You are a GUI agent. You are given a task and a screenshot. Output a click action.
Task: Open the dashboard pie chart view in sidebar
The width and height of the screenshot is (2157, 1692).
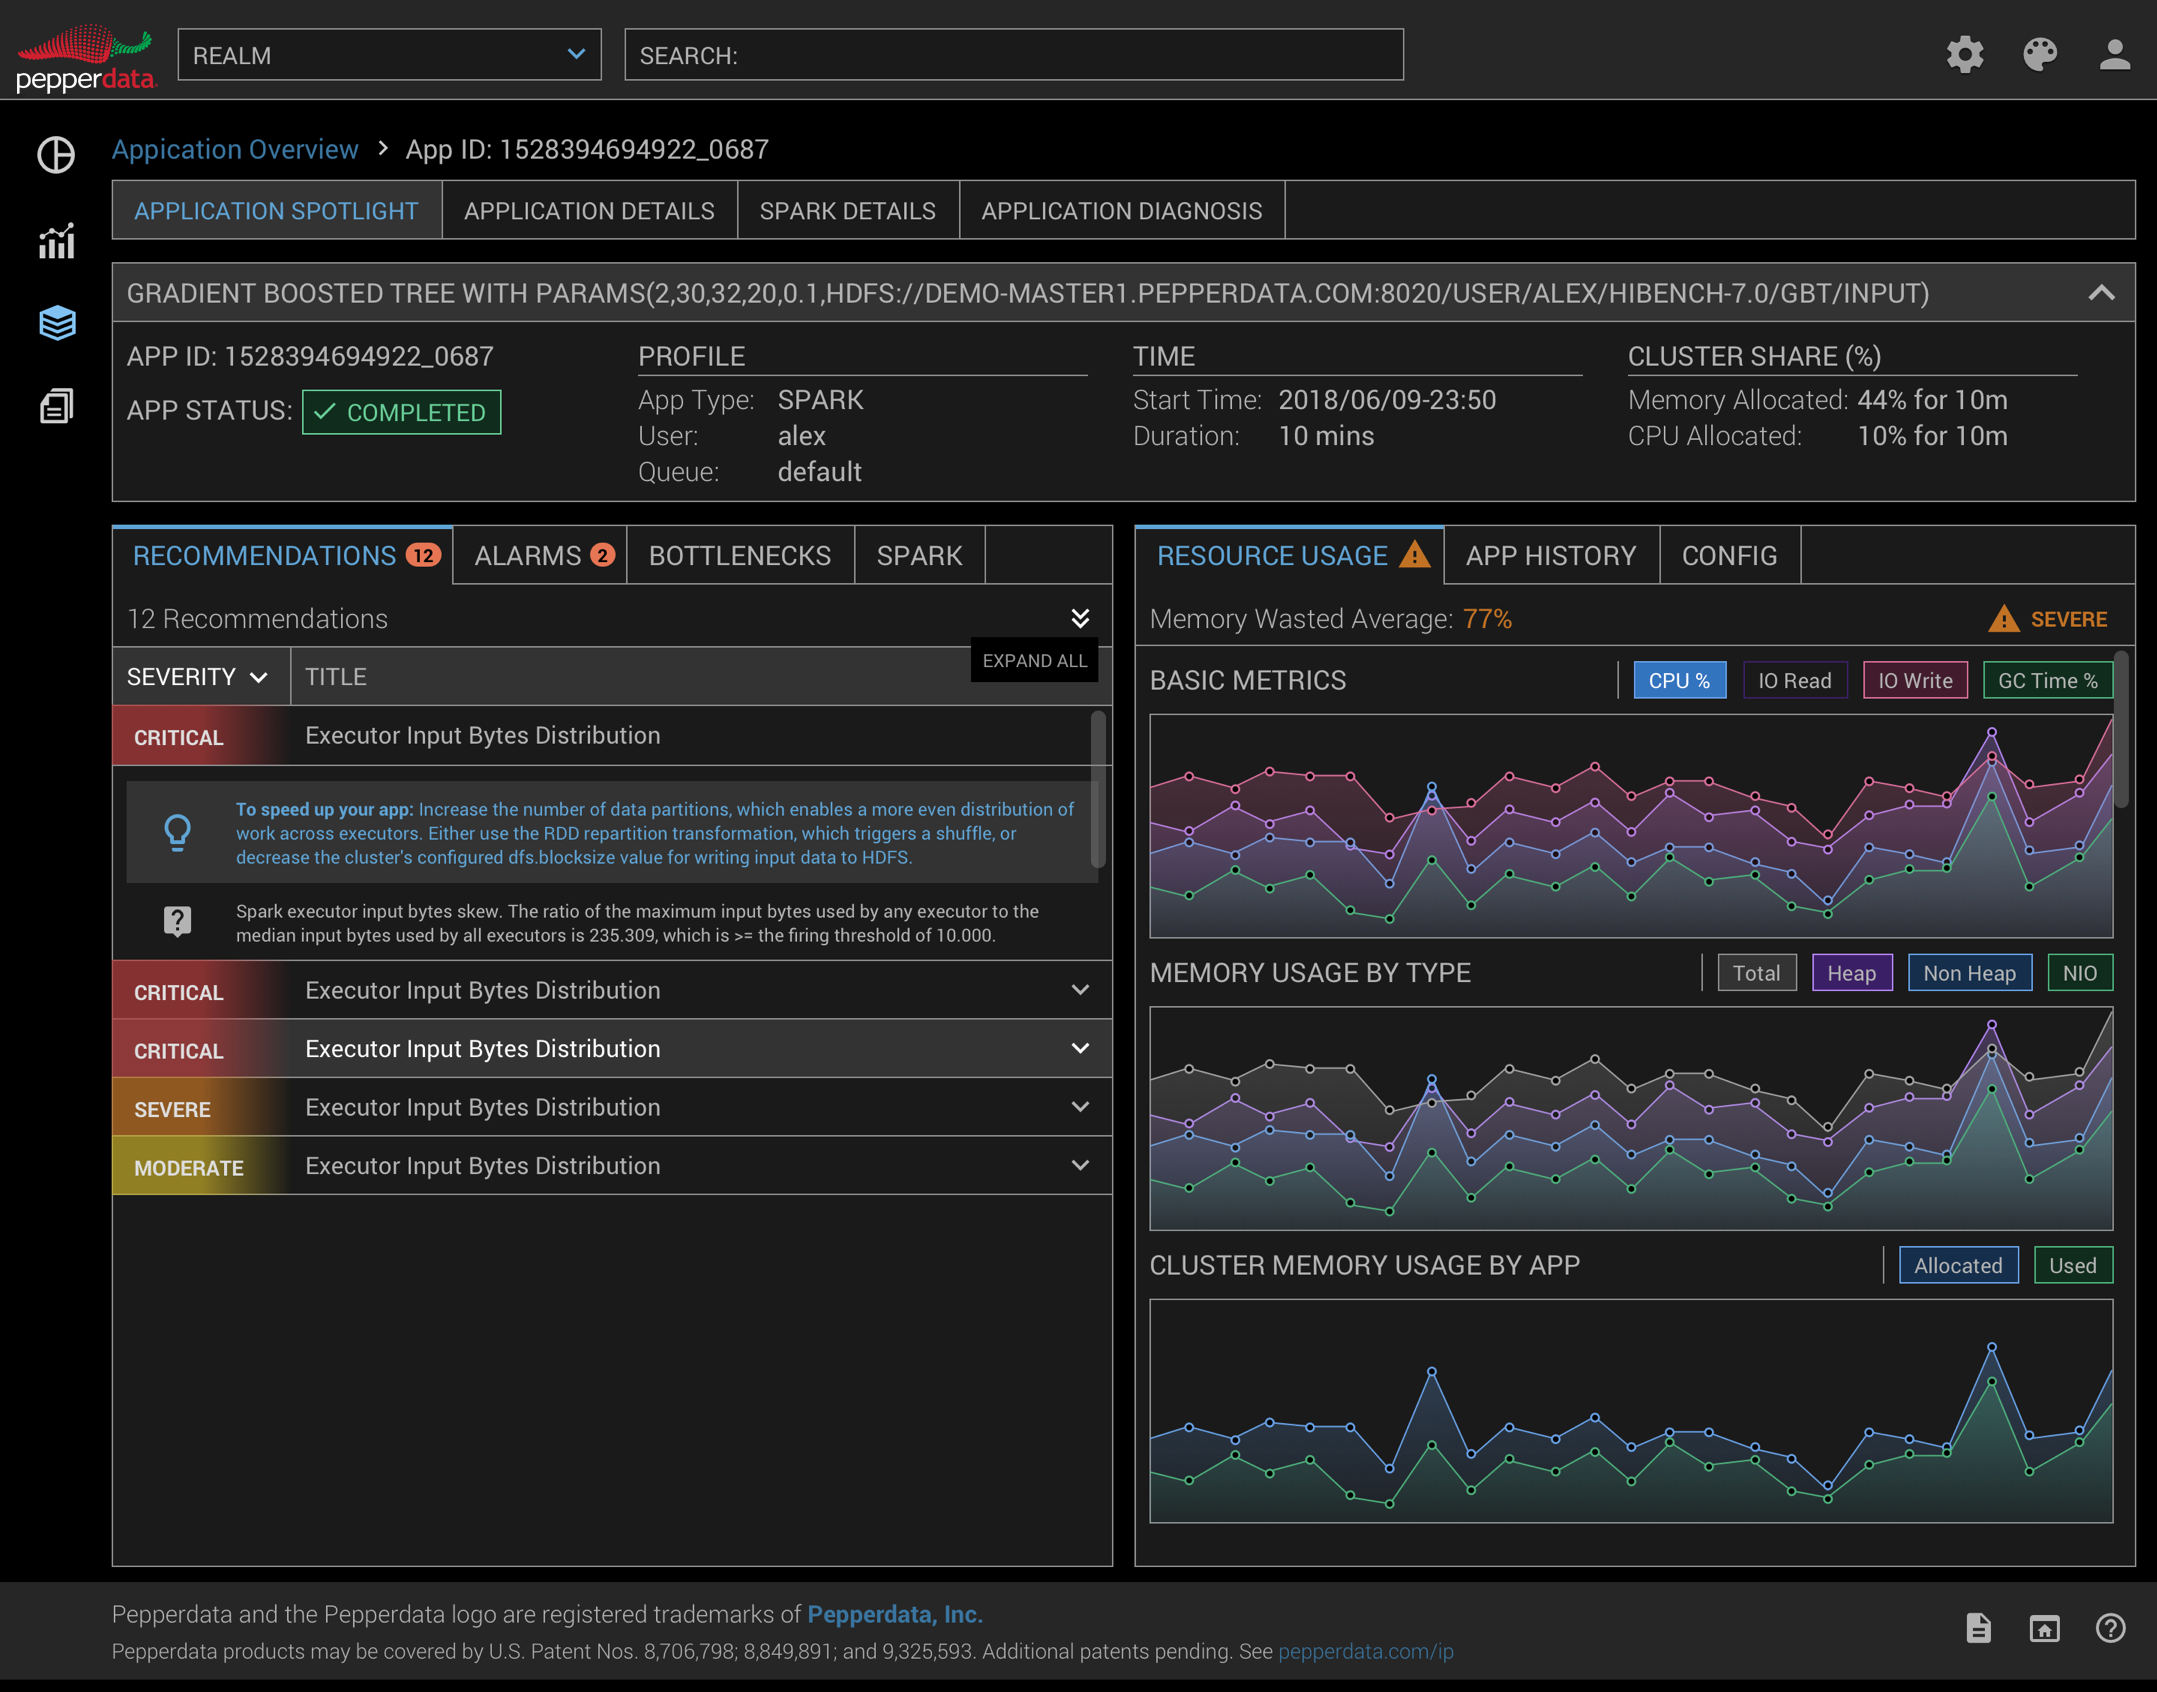pyautogui.click(x=55, y=155)
